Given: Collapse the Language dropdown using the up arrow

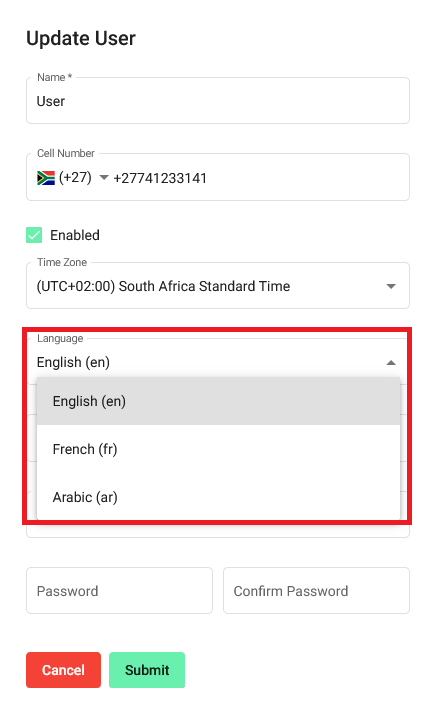Looking at the screenshot, I should coord(391,363).
